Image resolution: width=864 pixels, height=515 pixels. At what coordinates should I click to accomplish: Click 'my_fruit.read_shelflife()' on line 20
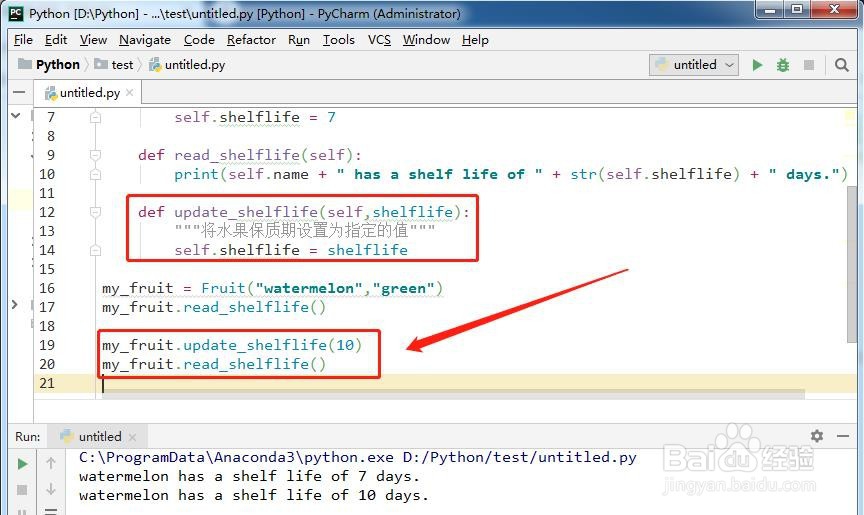214,364
